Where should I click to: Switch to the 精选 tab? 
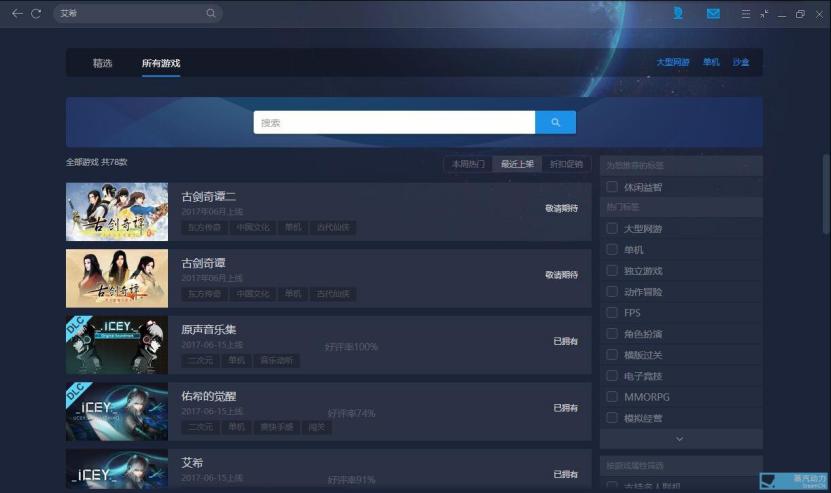(x=102, y=63)
